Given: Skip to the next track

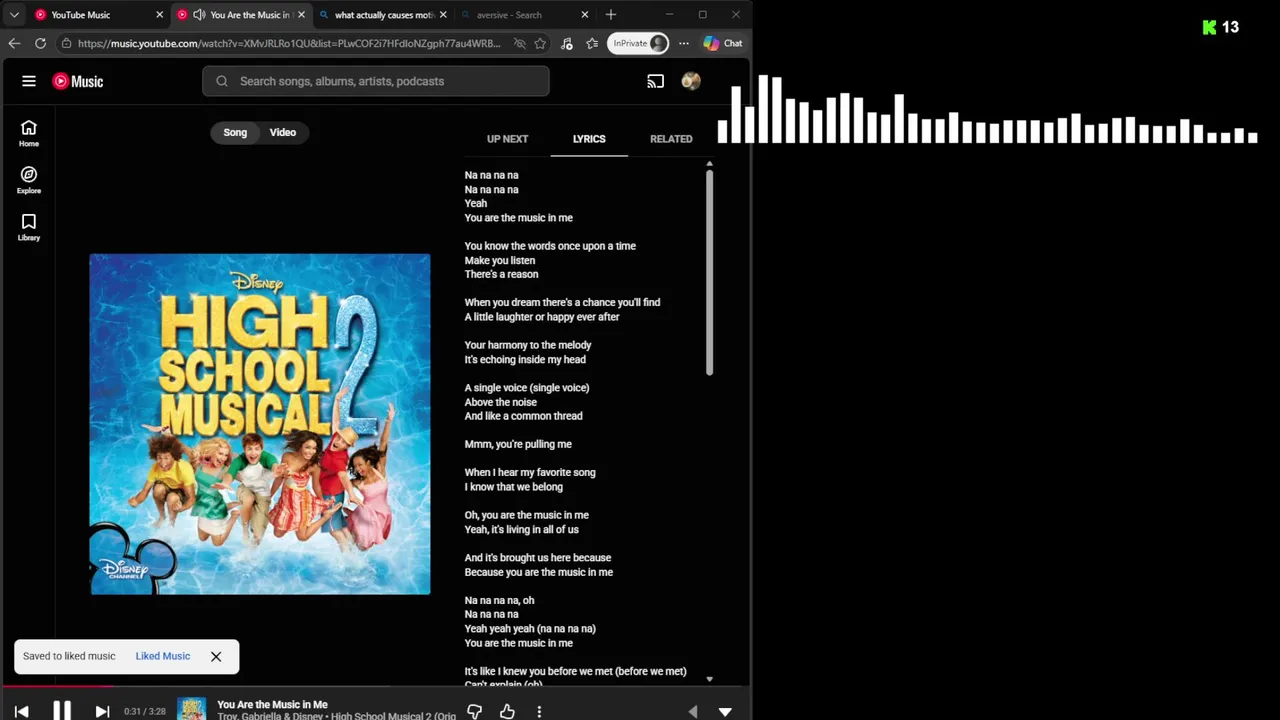Looking at the screenshot, I should tap(102, 711).
